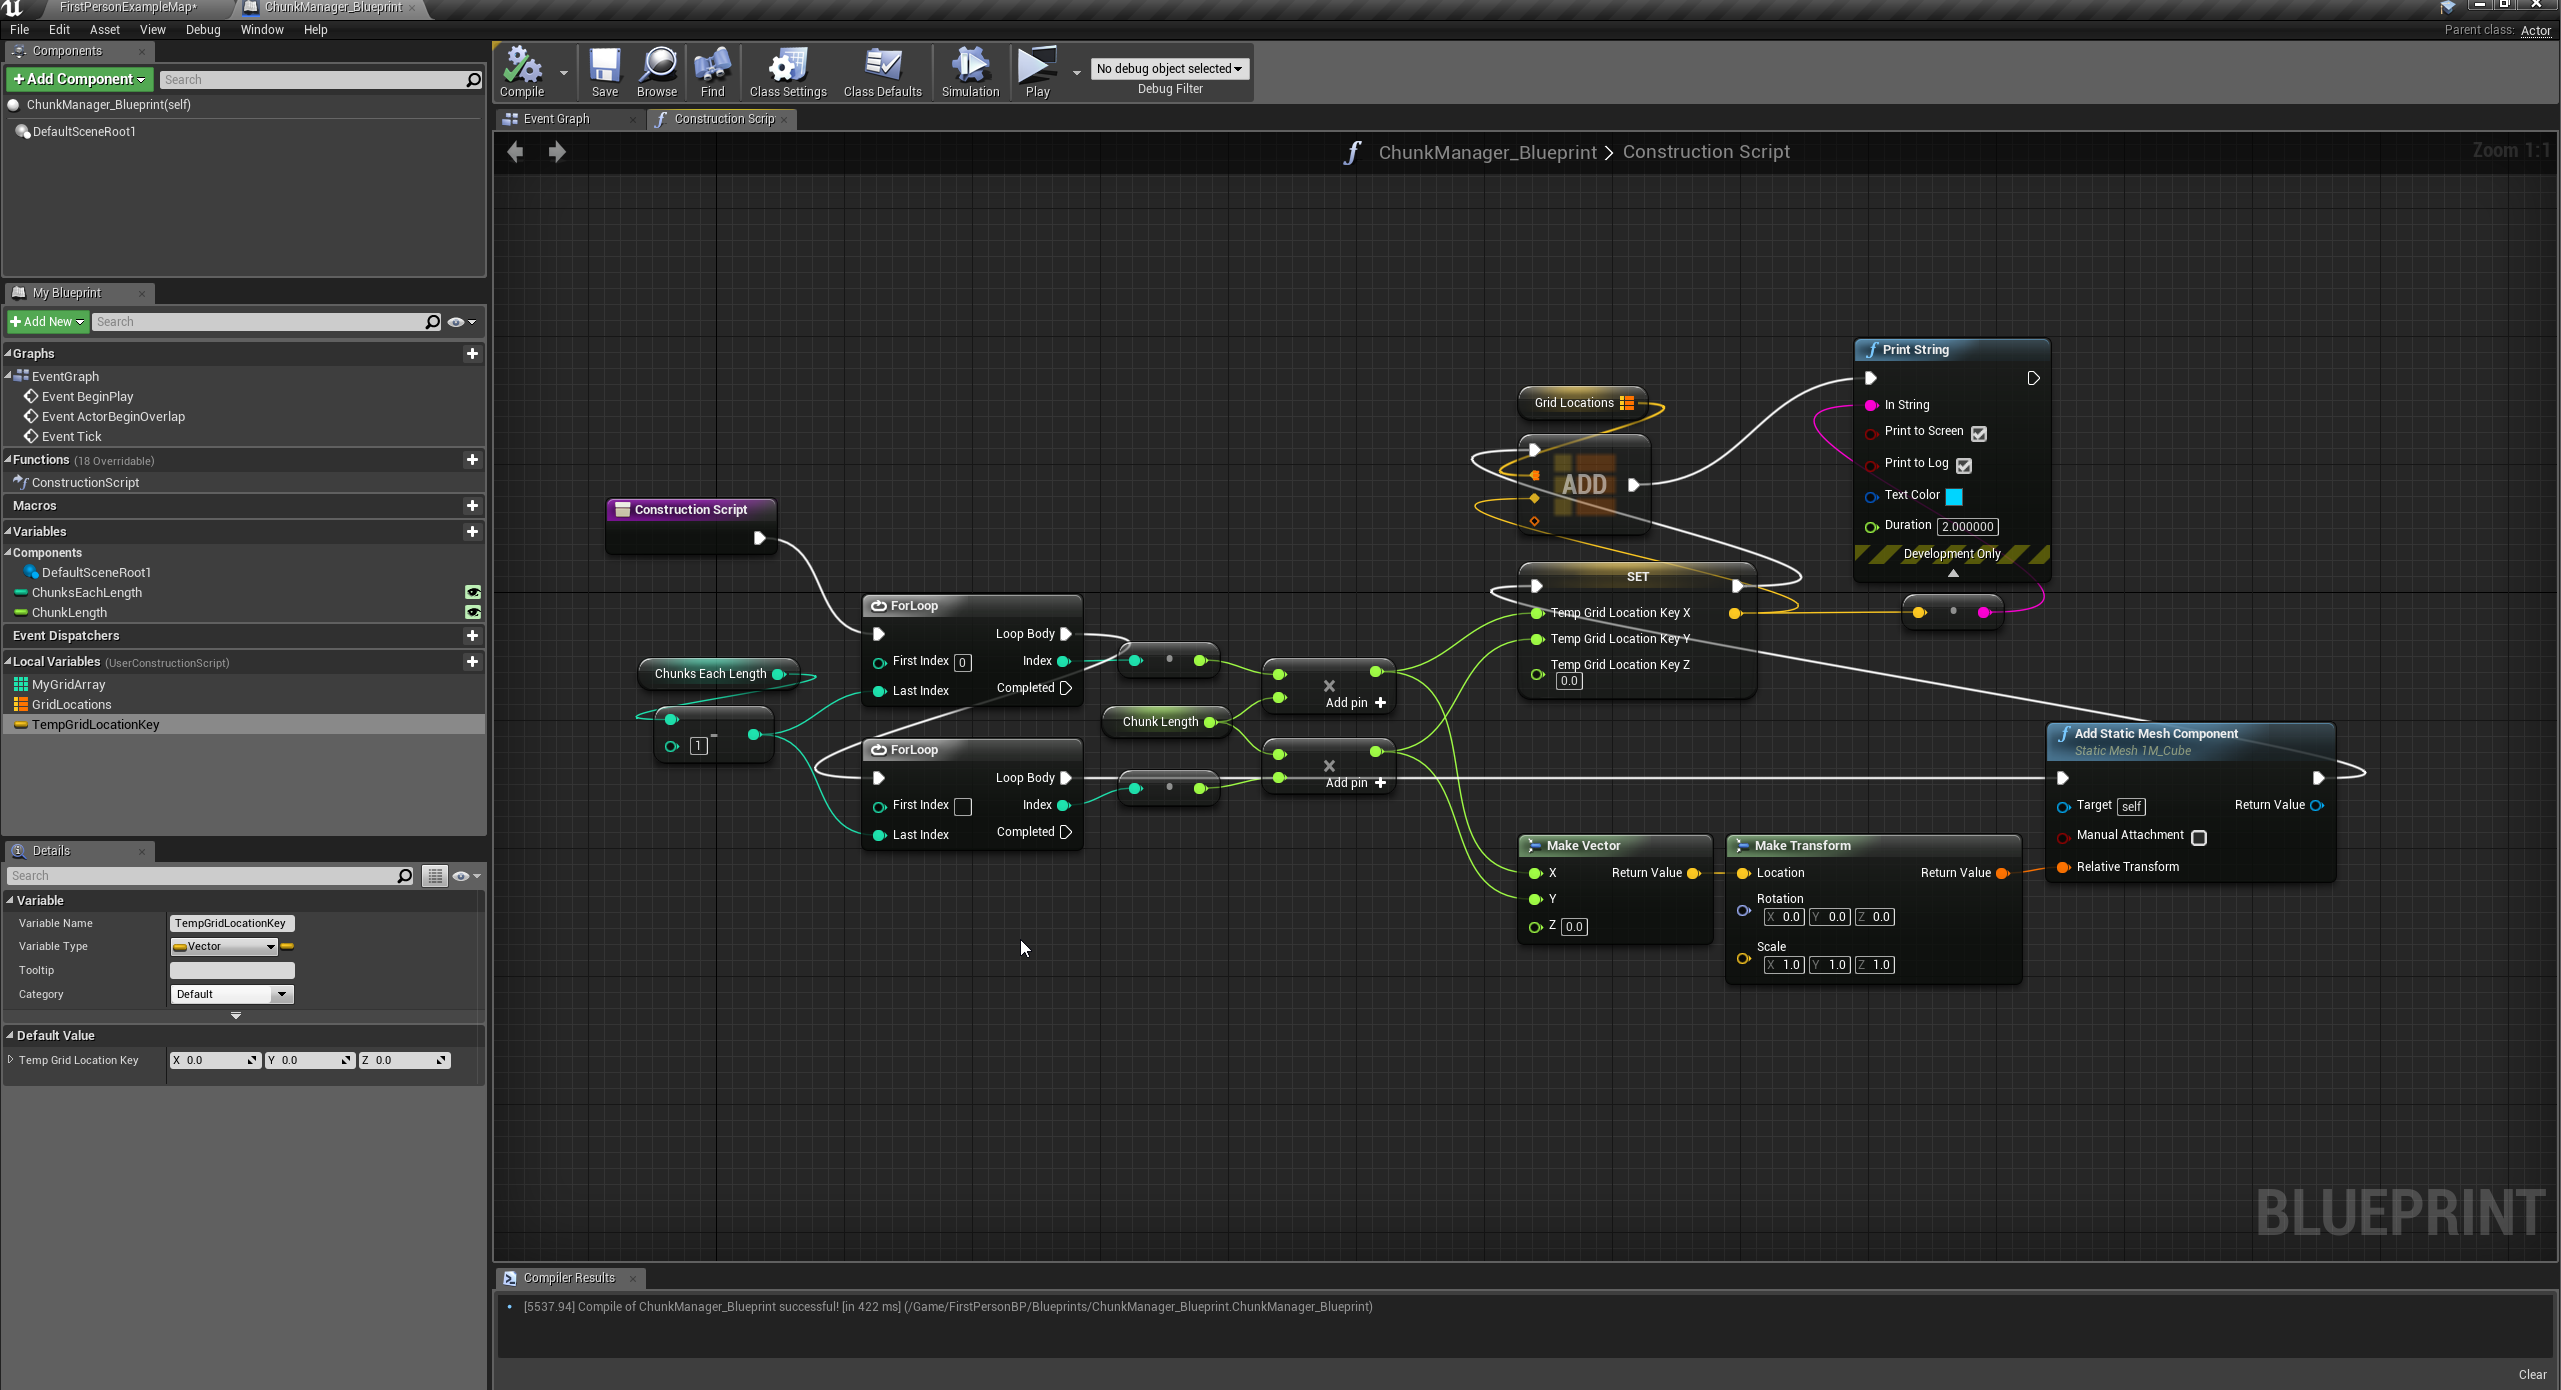Screen dimensions: 2561x1390
Task: Open the Variable Type dropdown
Action: [x=224, y=946]
